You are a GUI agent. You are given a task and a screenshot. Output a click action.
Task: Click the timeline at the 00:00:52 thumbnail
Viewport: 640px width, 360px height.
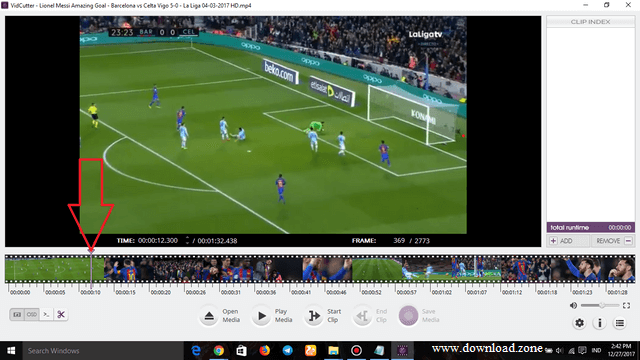pos(377,269)
